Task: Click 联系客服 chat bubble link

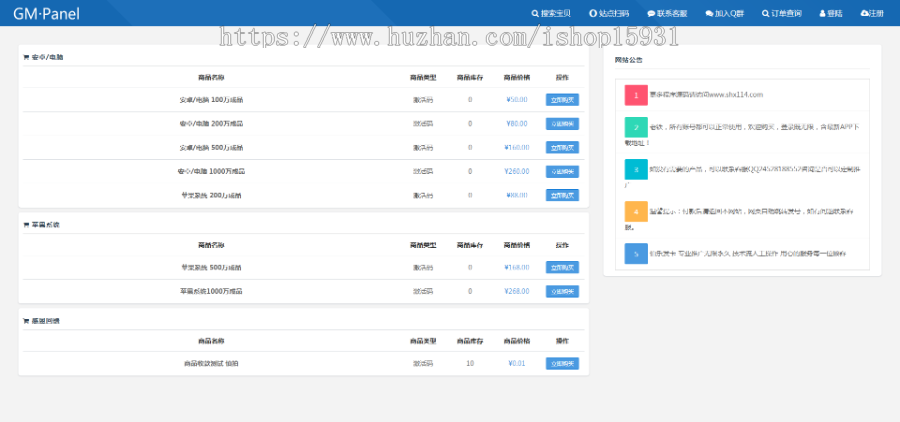Action: [x=668, y=14]
